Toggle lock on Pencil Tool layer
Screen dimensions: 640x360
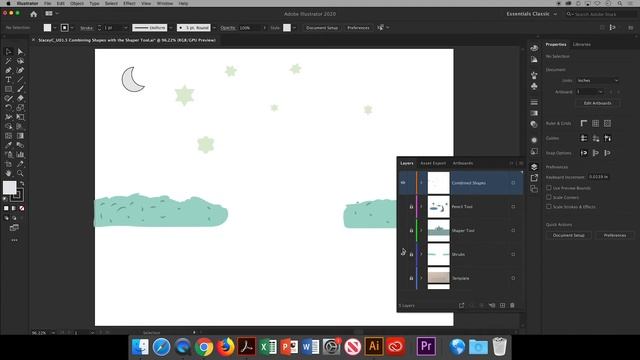411,207
